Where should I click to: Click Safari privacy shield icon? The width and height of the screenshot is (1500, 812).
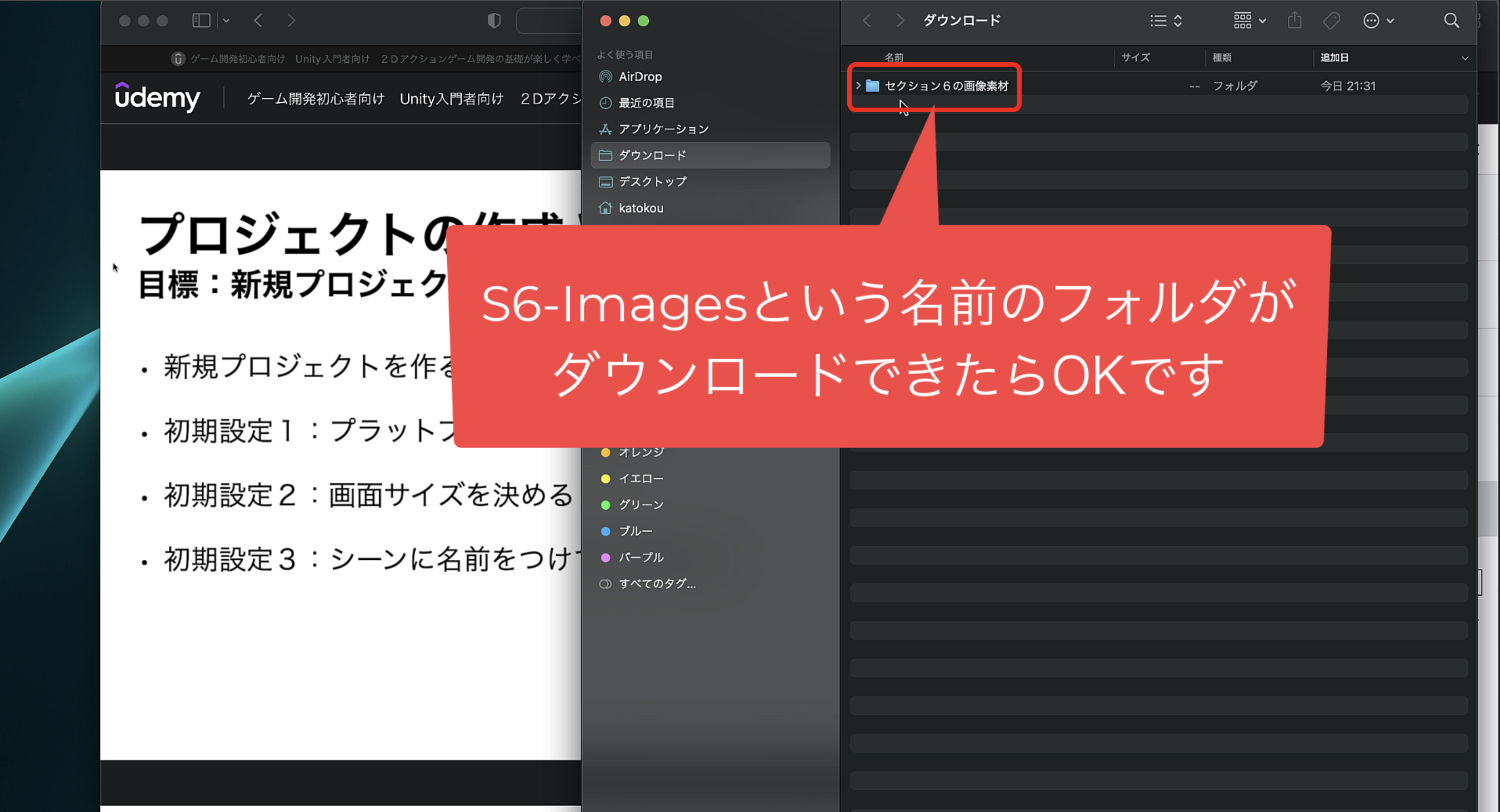point(494,20)
